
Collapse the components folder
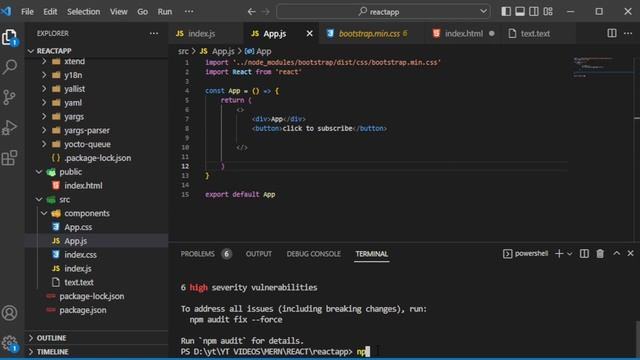click(96, 213)
